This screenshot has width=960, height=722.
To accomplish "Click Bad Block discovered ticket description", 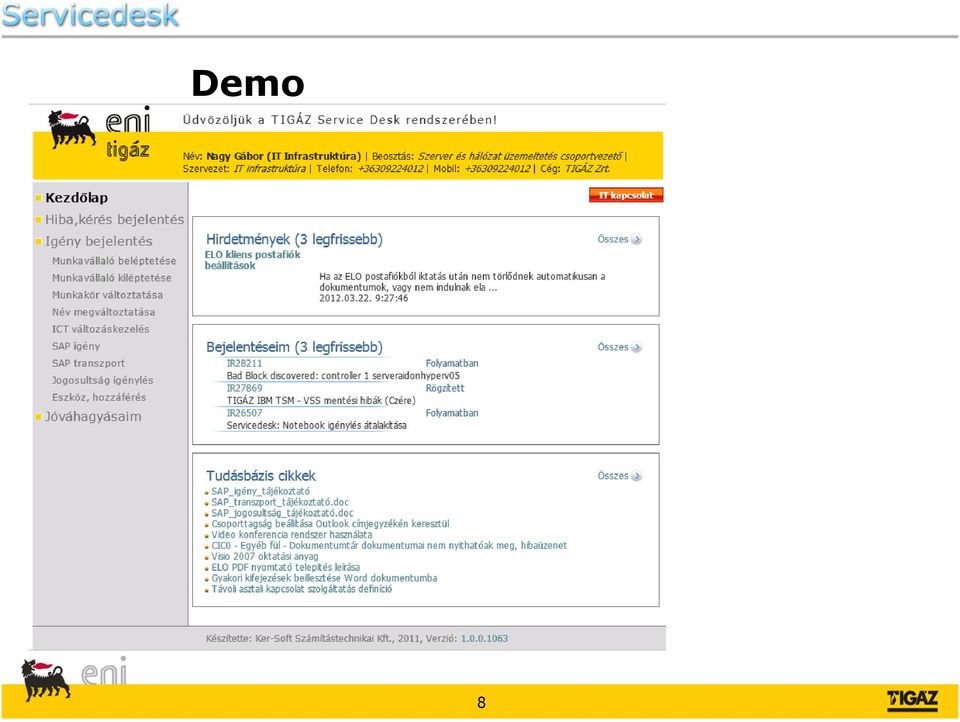I will click(343, 376).
